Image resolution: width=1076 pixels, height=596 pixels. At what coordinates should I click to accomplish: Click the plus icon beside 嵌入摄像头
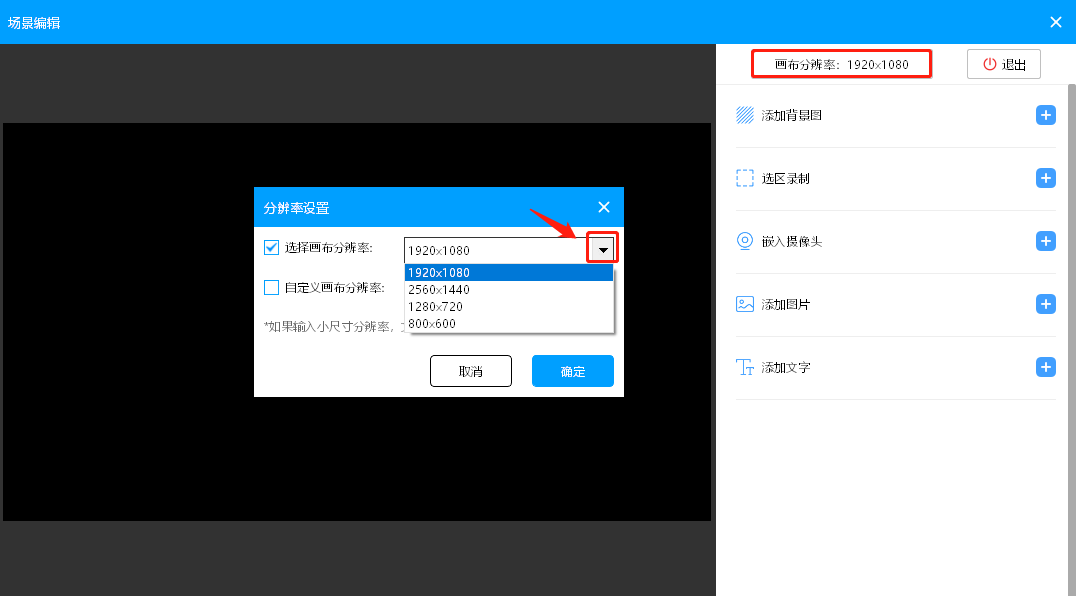(x=1046, y=241)
